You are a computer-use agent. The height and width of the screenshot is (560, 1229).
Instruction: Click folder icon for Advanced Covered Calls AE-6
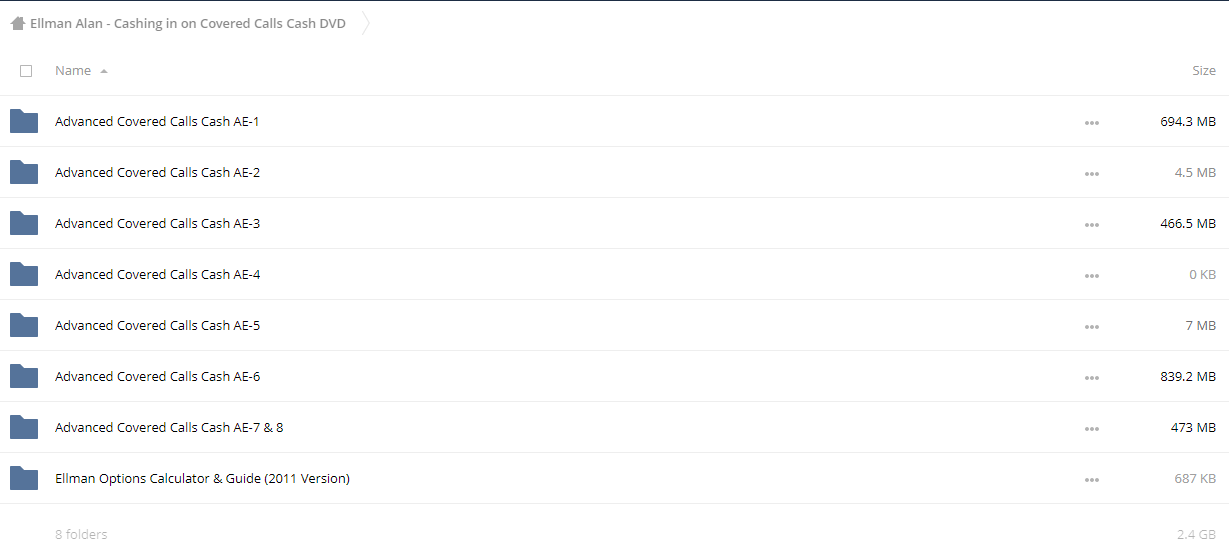24,376
